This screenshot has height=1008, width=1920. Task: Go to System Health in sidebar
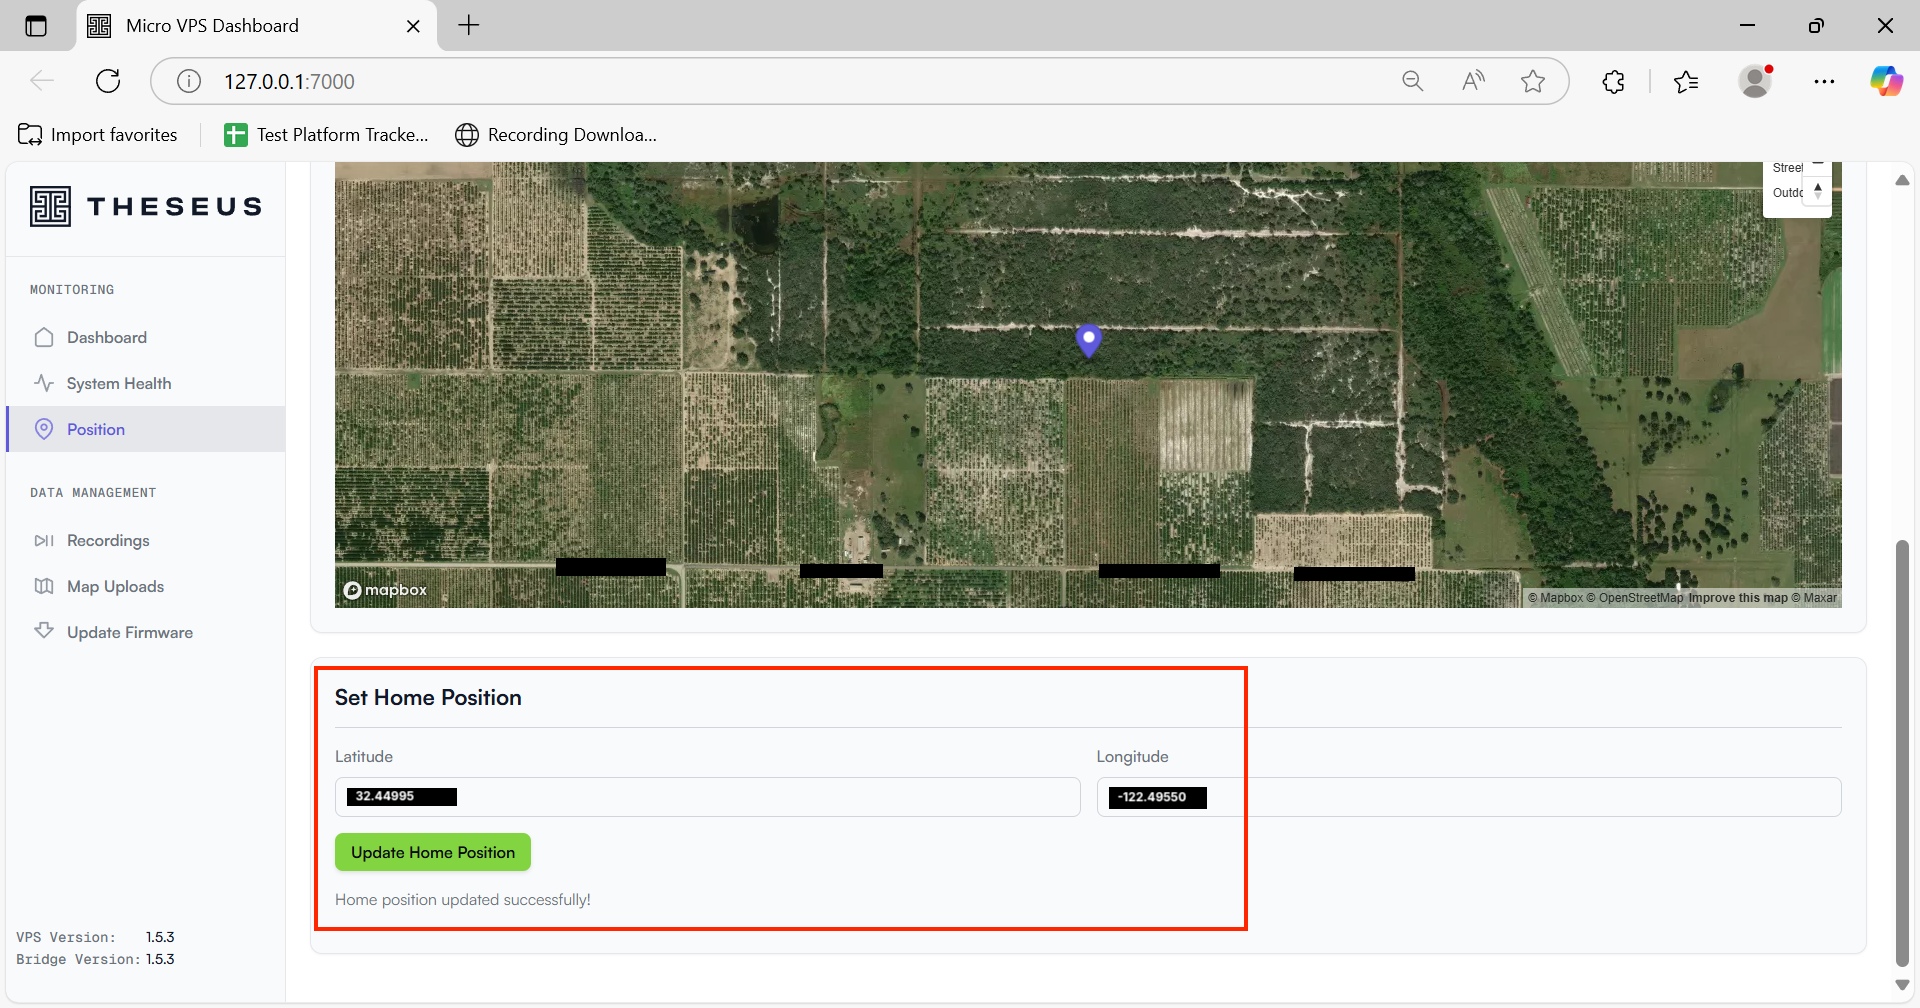118,384
